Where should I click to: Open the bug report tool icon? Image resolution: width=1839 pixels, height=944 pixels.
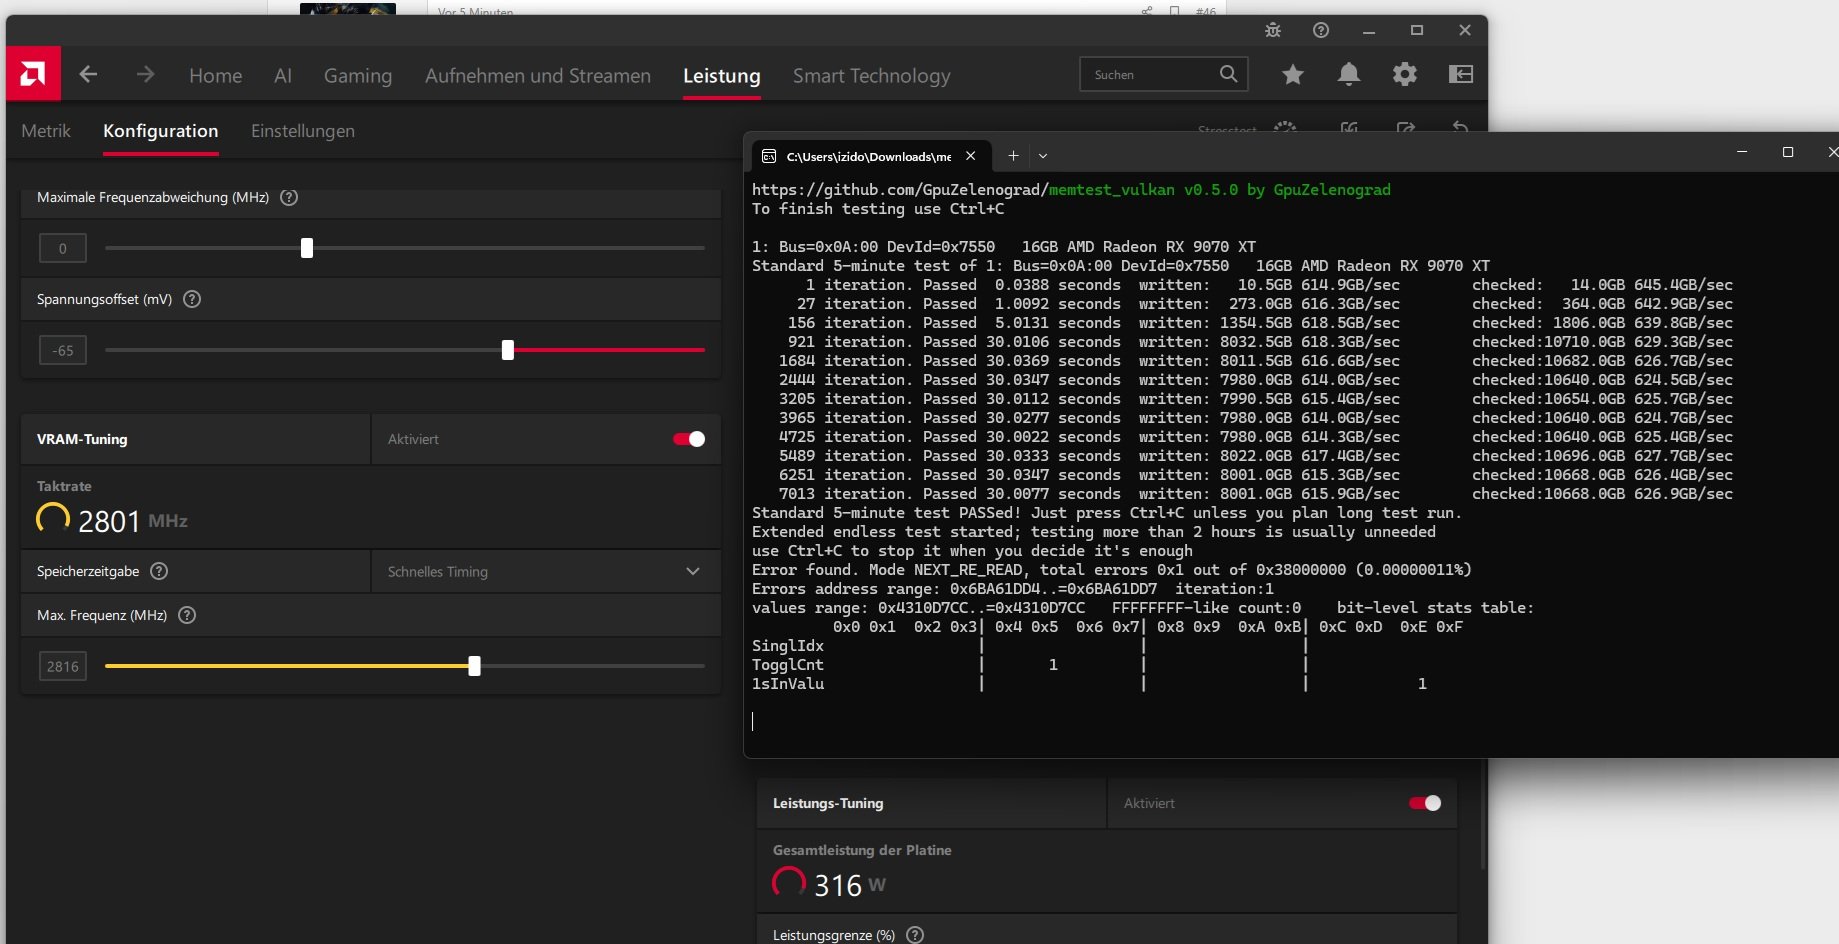(1273, 30)
